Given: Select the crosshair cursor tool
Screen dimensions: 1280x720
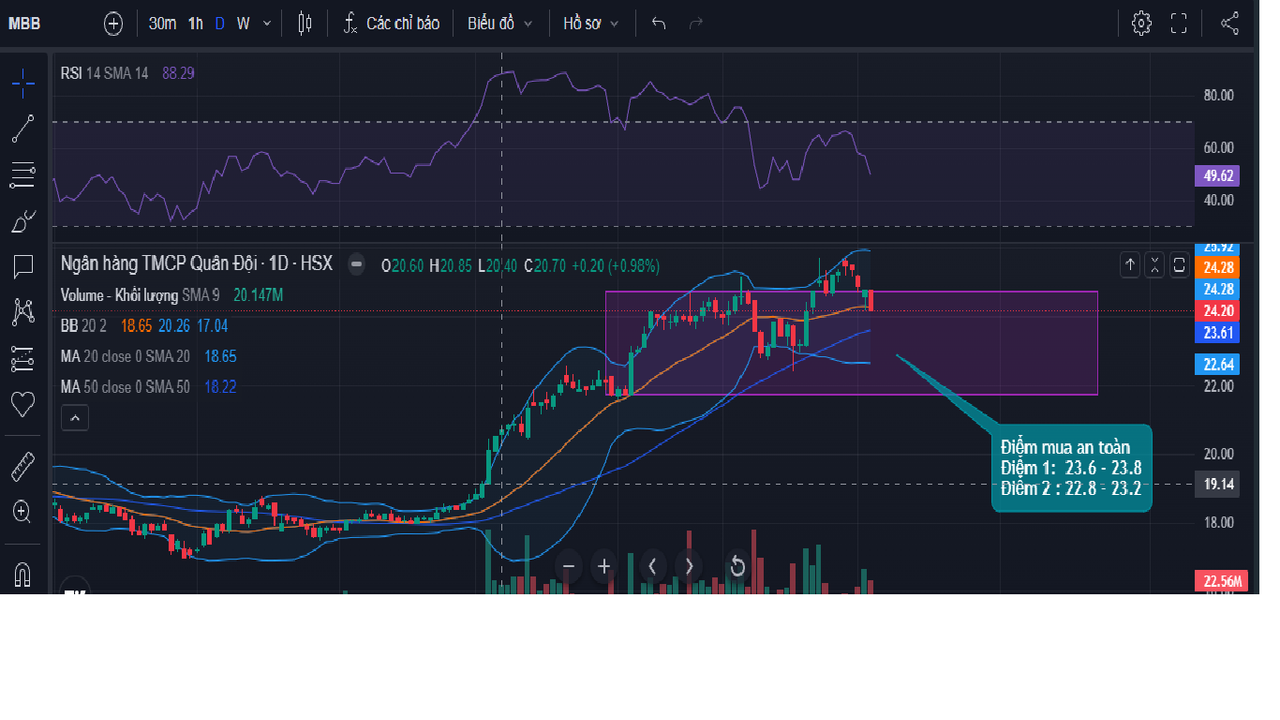Looking at the screenshot, I should coord(23,83).
